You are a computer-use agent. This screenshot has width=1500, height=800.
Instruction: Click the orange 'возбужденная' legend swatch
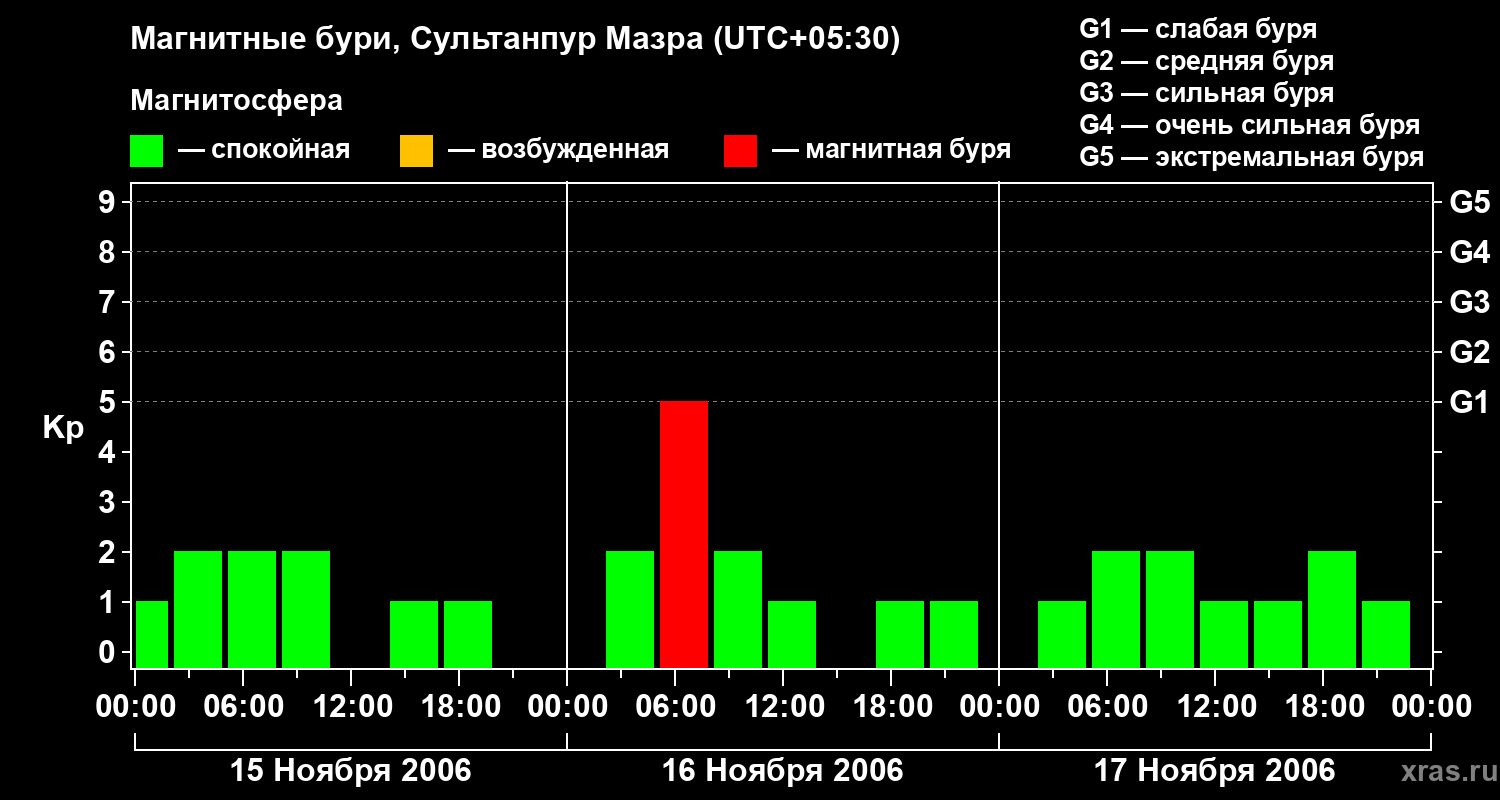point(416,151)
